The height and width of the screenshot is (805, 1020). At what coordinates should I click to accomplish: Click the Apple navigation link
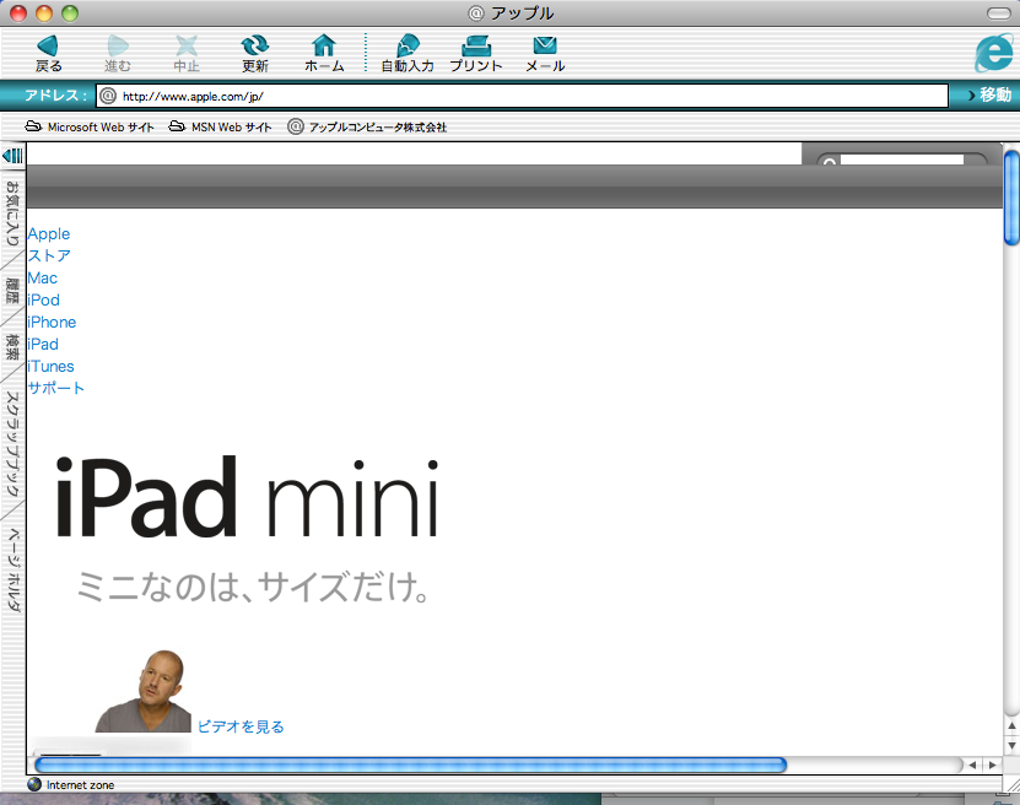(49, 234)
